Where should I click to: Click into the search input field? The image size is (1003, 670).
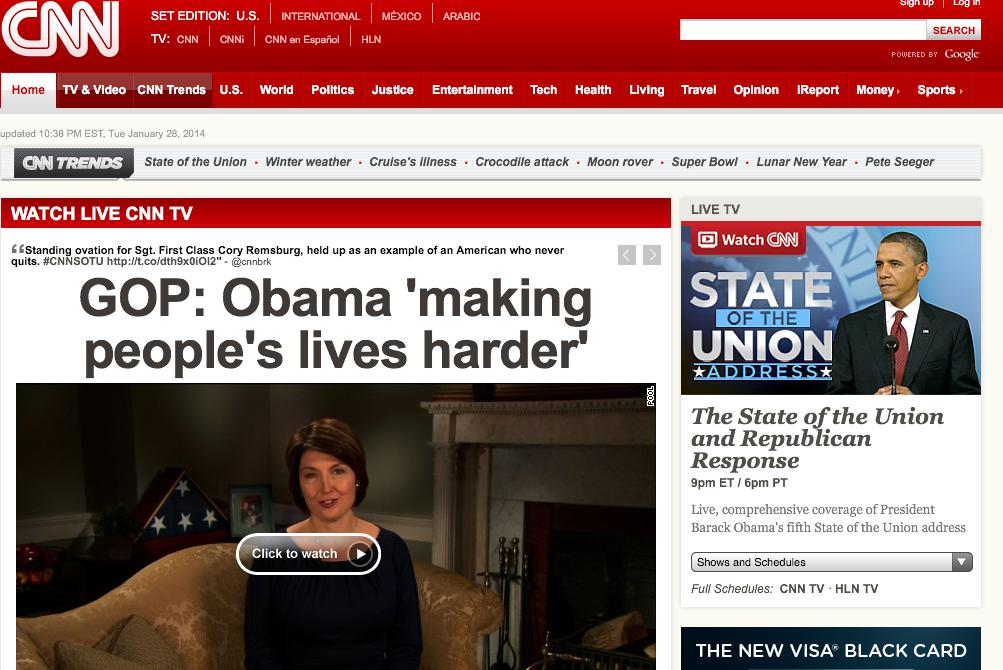click(x=803, y=30)
